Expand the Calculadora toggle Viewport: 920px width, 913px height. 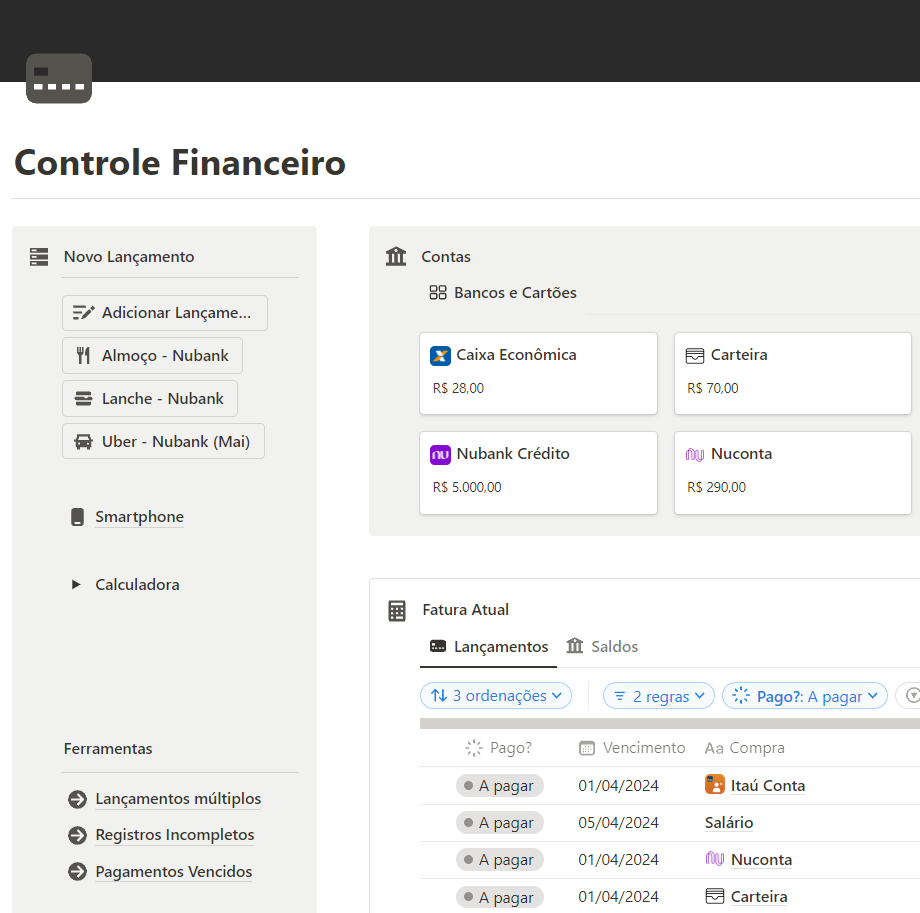76,585
